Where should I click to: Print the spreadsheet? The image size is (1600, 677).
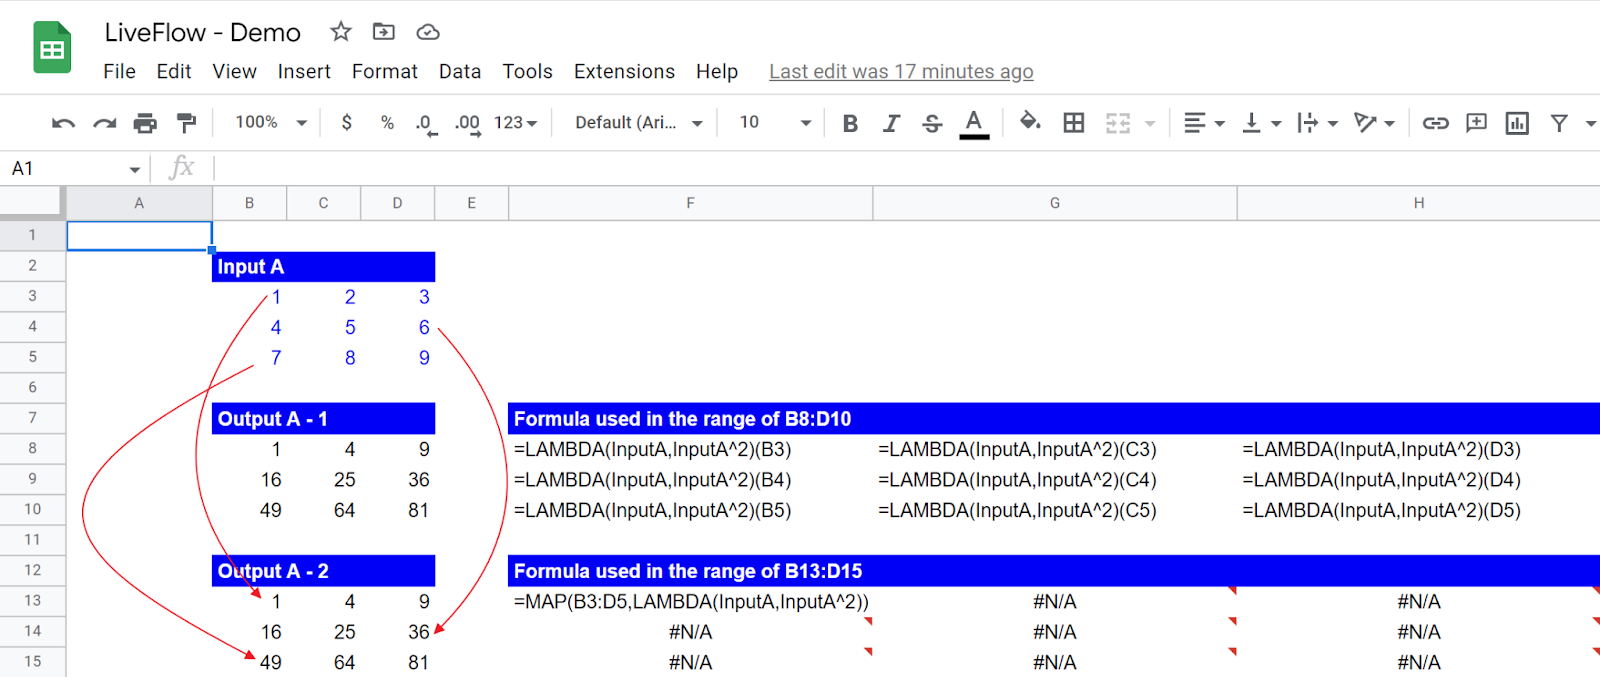pos(145,123)
